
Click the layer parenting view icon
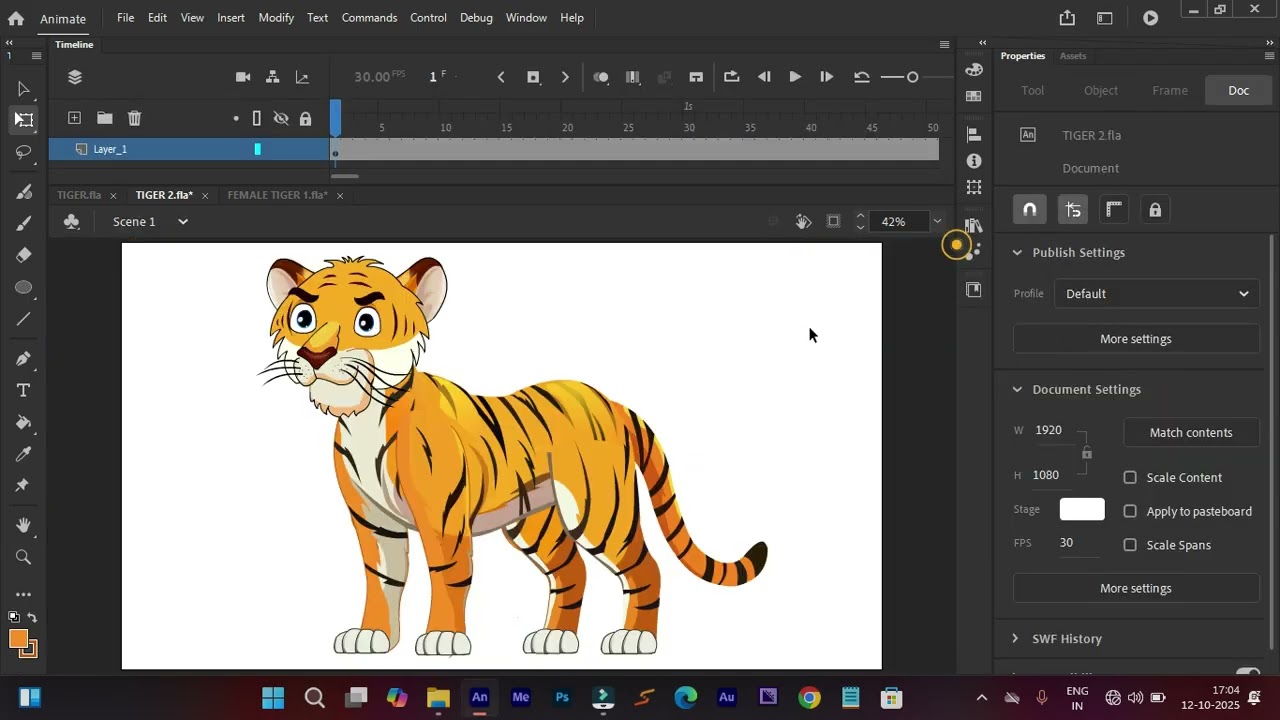(x=272, y=77)
